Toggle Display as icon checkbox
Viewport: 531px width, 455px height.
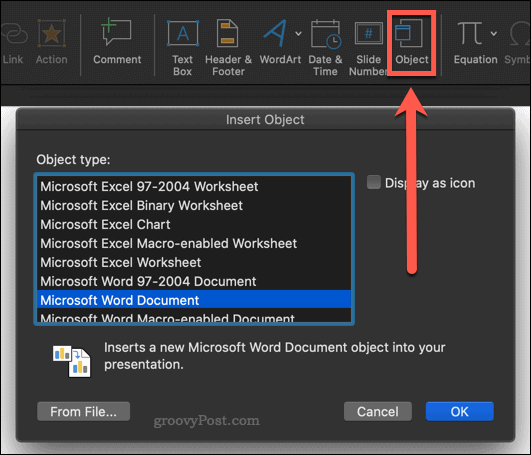[374, 182]
